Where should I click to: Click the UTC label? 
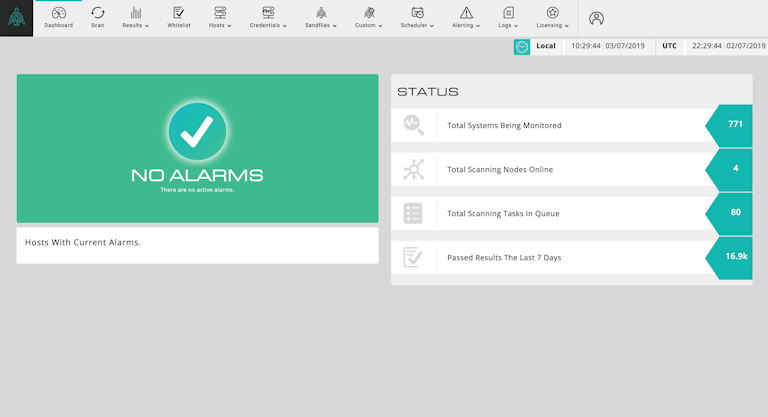point(670,46)
